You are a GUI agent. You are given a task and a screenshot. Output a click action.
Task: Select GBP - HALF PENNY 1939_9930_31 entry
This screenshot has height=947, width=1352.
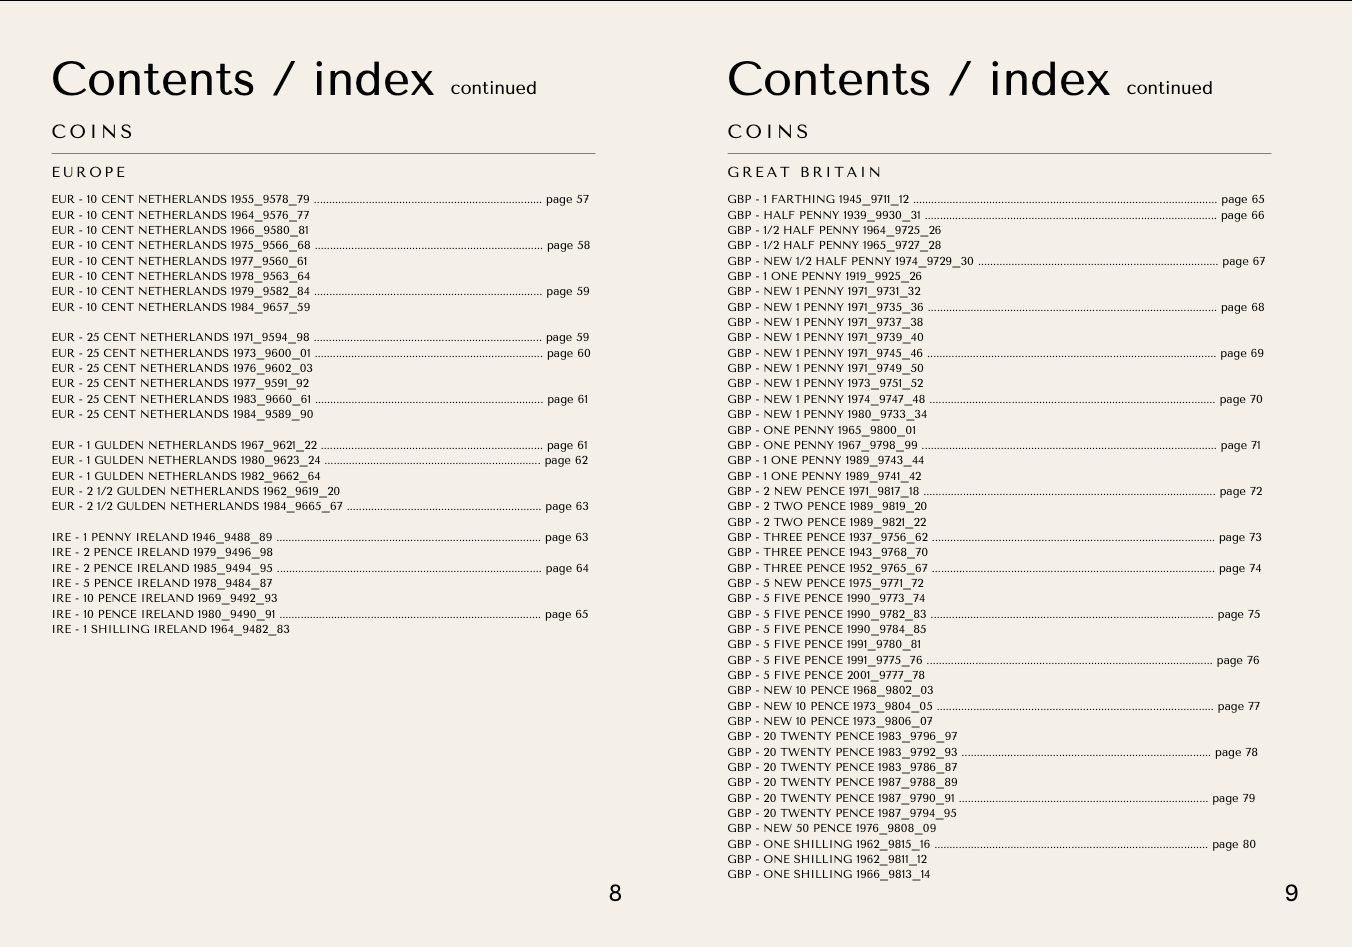point(824,215)
